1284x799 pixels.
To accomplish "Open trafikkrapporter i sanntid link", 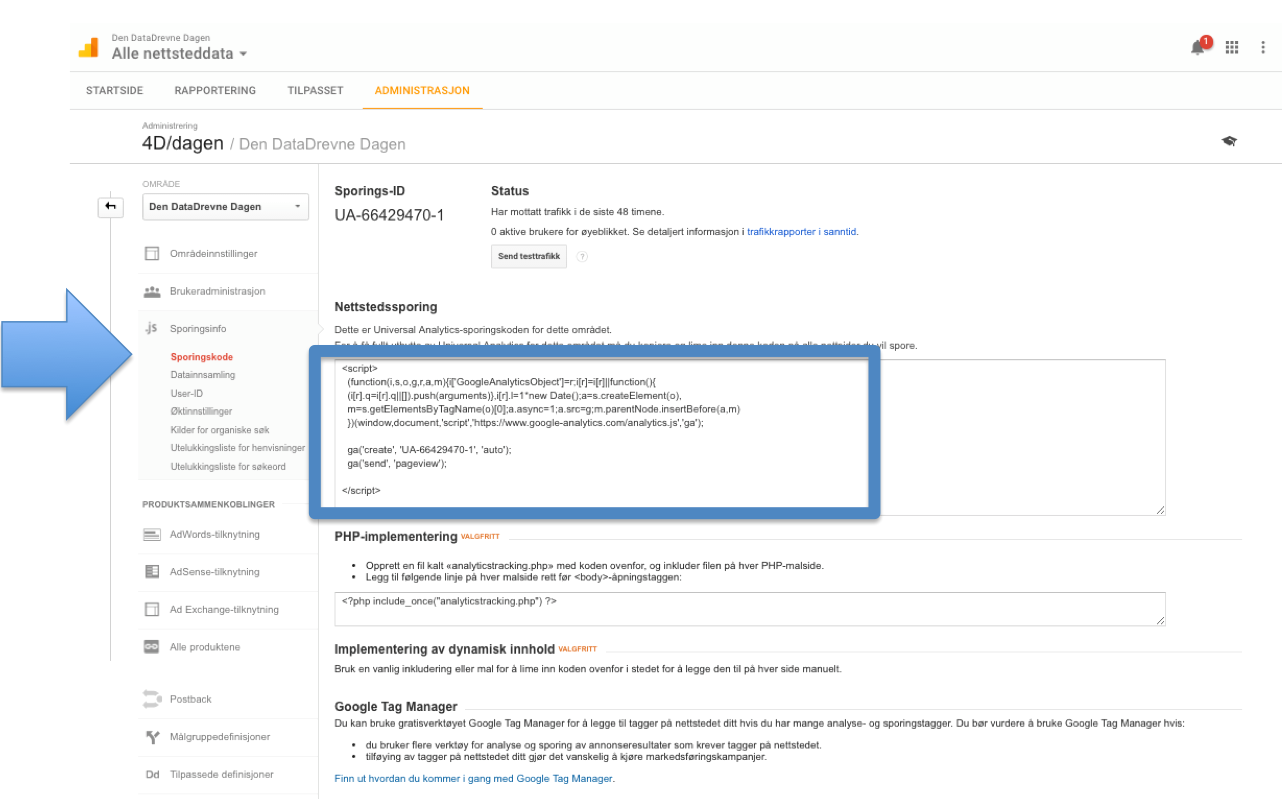I will click(x=802, y=231).
